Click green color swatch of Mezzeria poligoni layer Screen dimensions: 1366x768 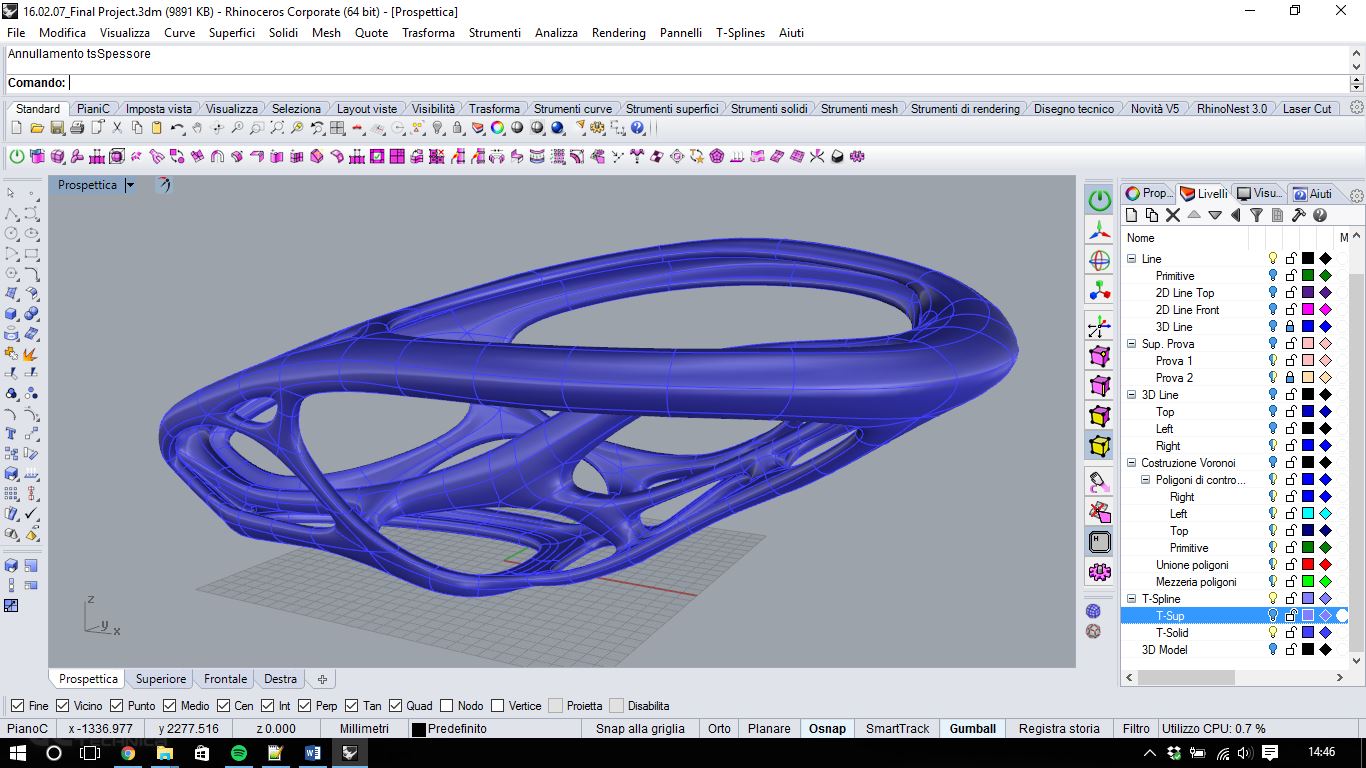point(1308,582)
